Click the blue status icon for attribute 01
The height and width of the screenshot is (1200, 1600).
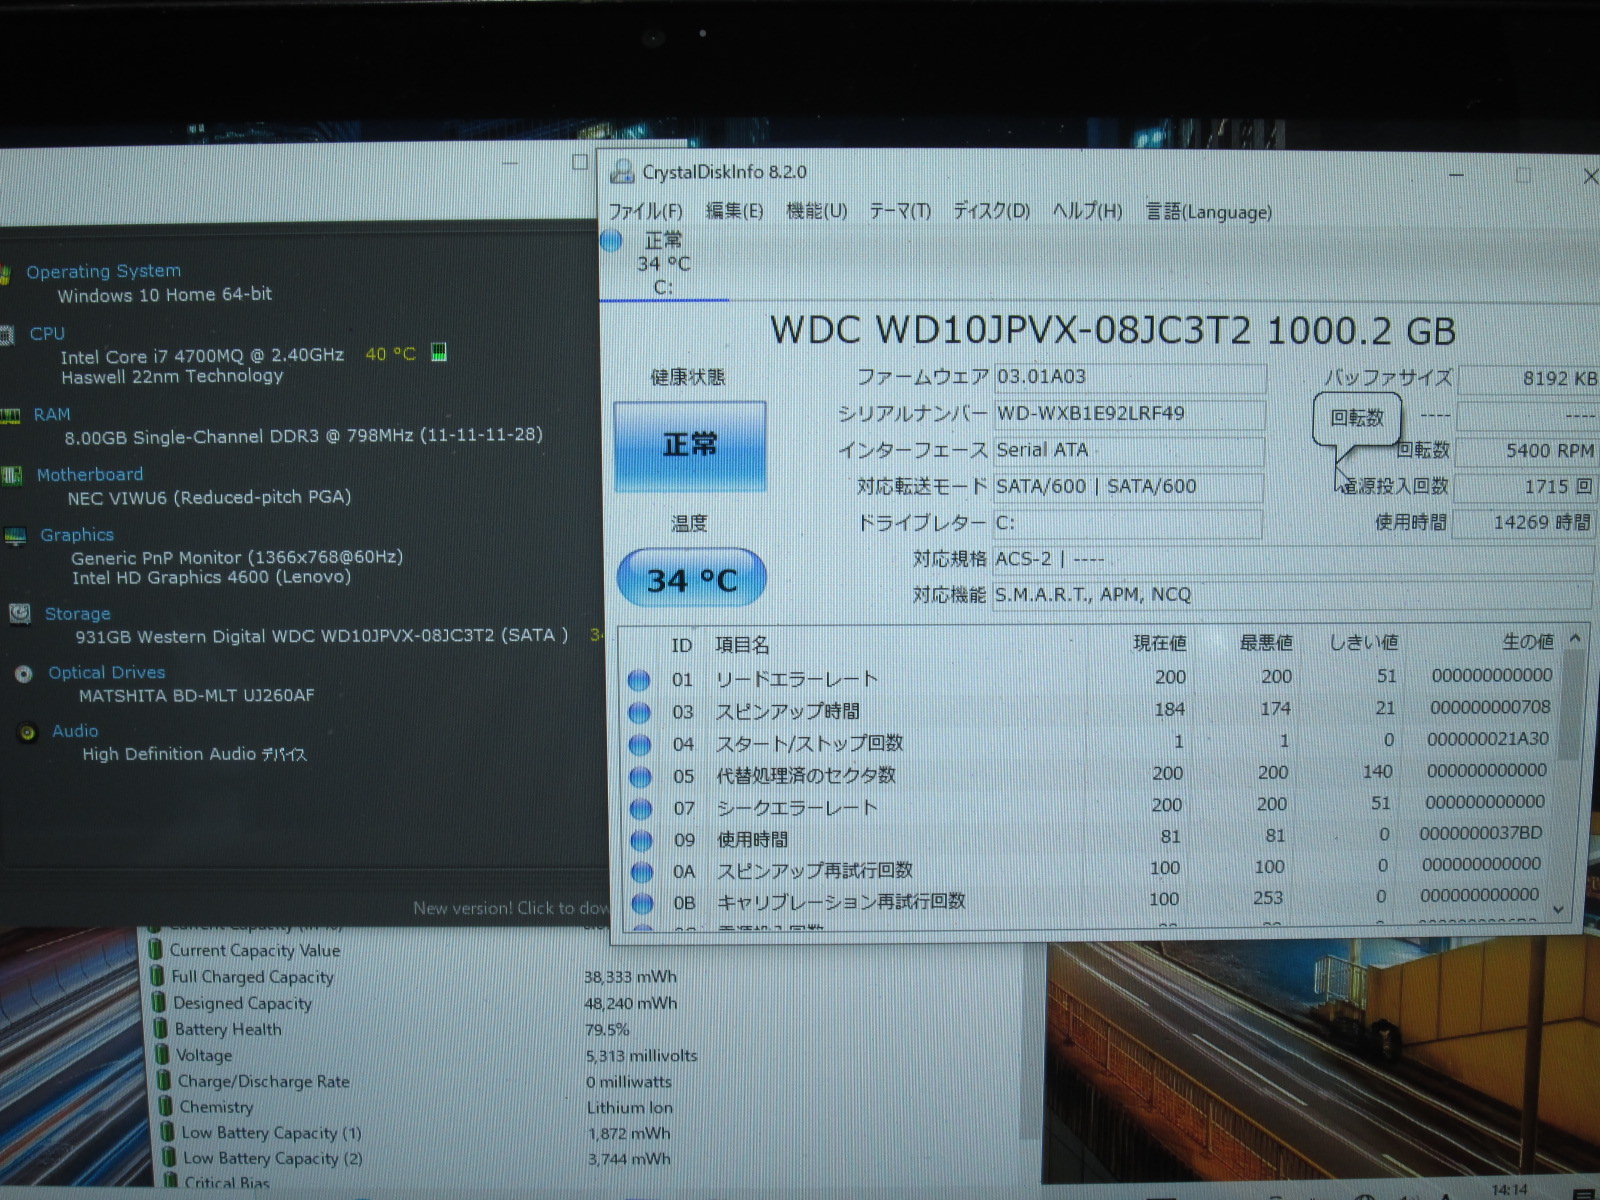pyautogui.click(x=639, y=680)
